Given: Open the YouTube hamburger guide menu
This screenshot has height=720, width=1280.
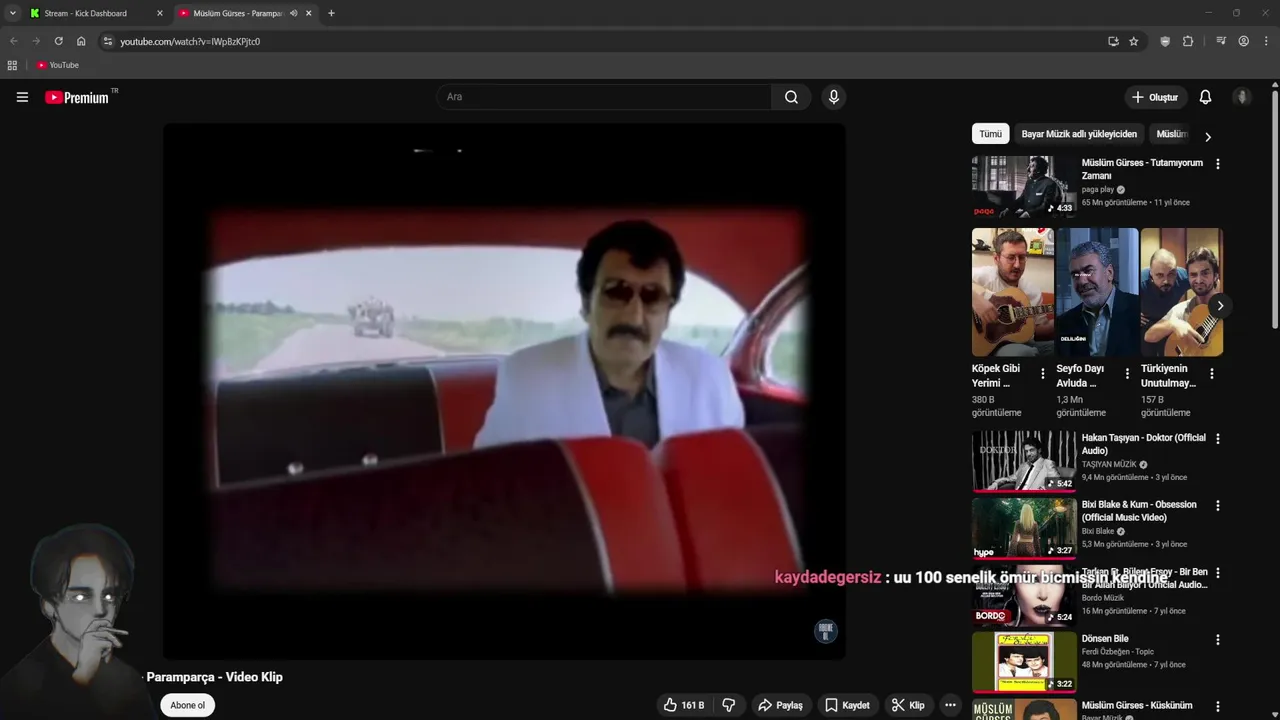Looking at the screenshot, I should [x=22, y=97].
